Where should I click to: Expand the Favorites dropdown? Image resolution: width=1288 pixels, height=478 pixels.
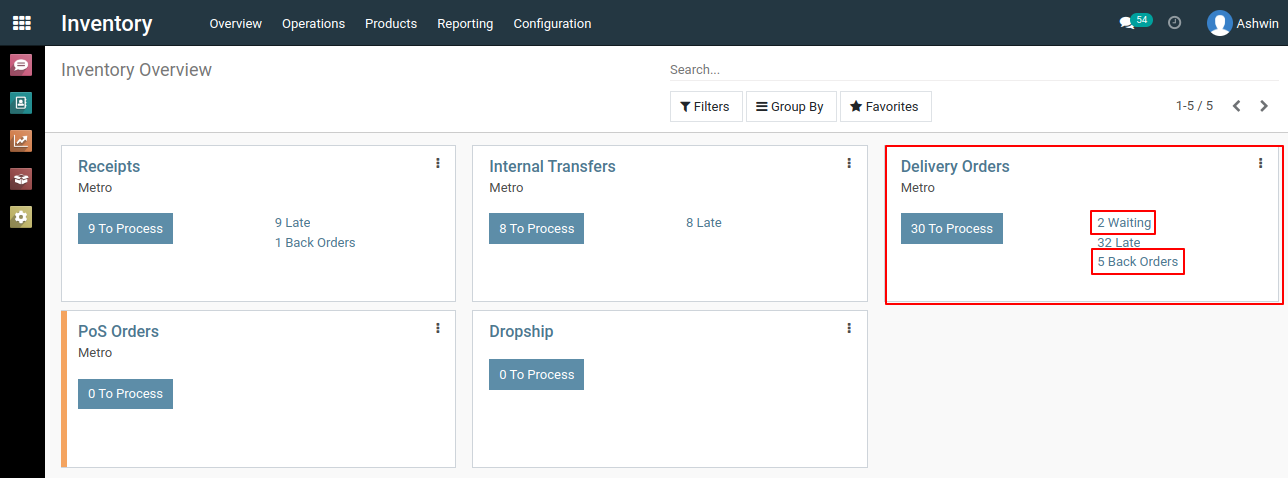[886, 106]
